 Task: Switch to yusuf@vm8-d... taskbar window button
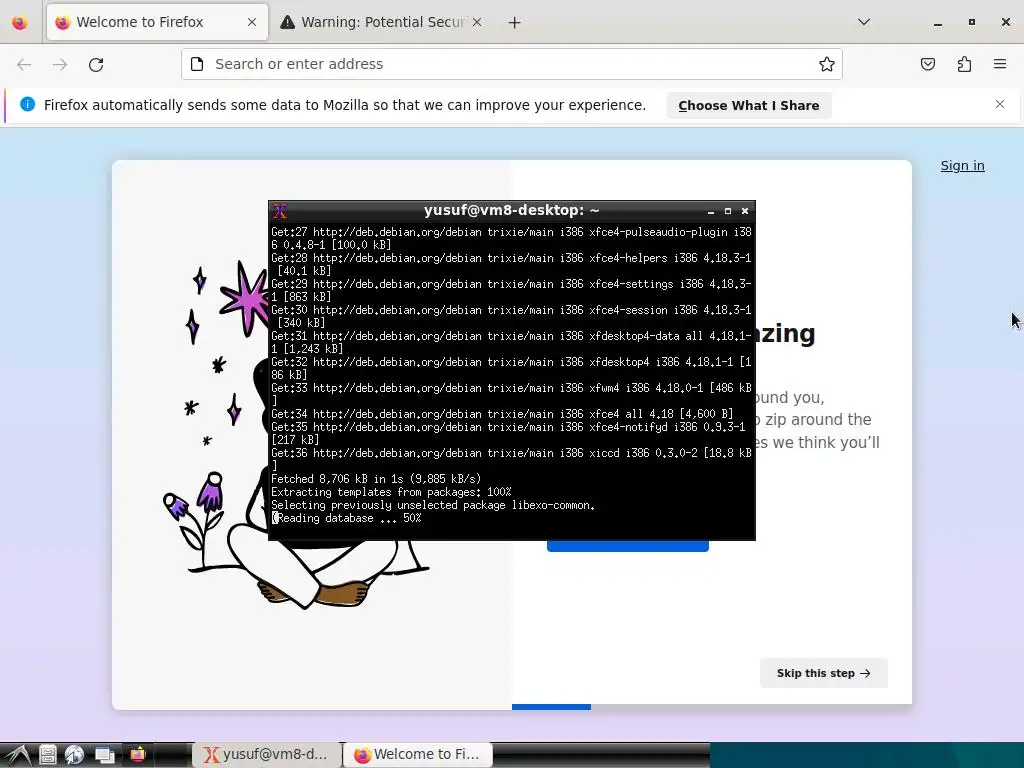coord(266,754)
